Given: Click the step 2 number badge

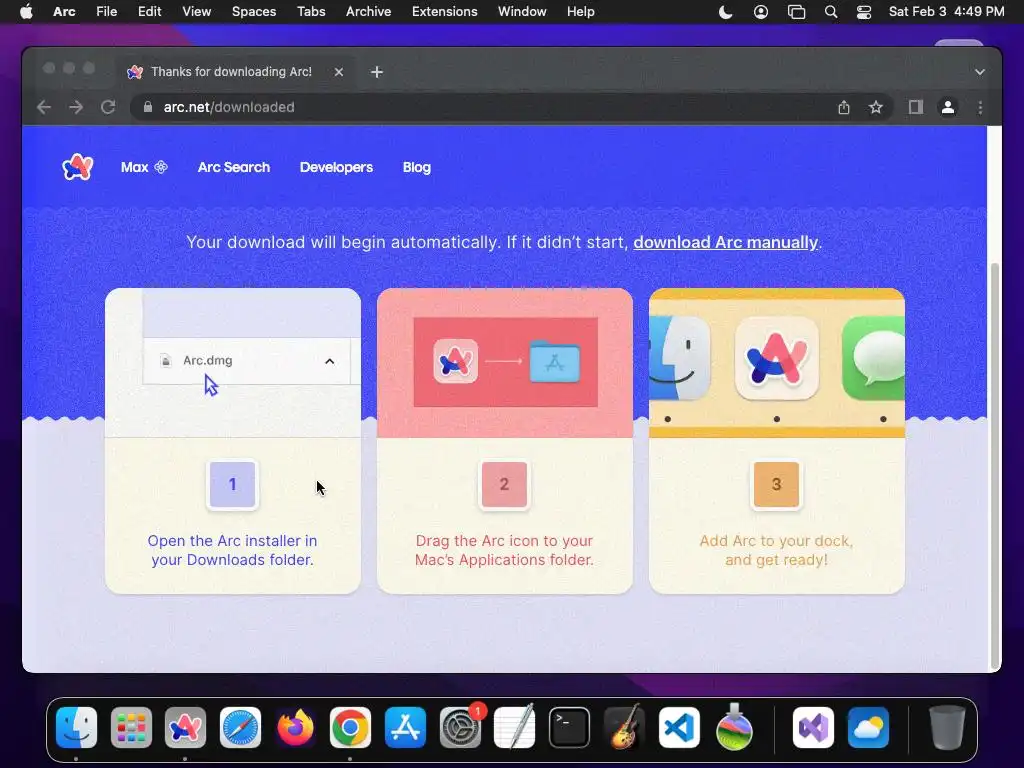Looking at the screenshot, I should click(504, 485).
